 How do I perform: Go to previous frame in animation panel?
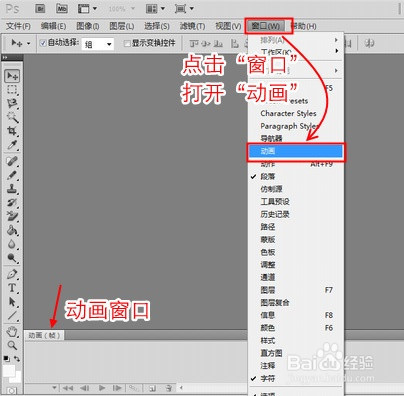(x=85, y=388)
